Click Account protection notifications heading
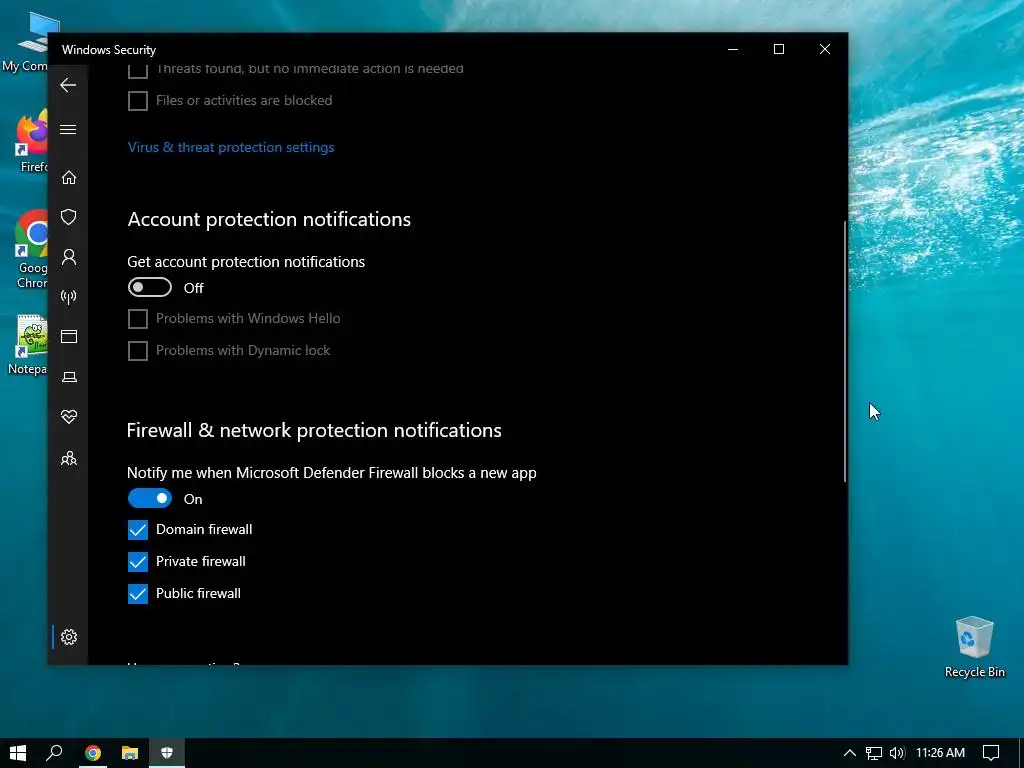Viewport: 1024px width, 768px height. pos(269,219)
